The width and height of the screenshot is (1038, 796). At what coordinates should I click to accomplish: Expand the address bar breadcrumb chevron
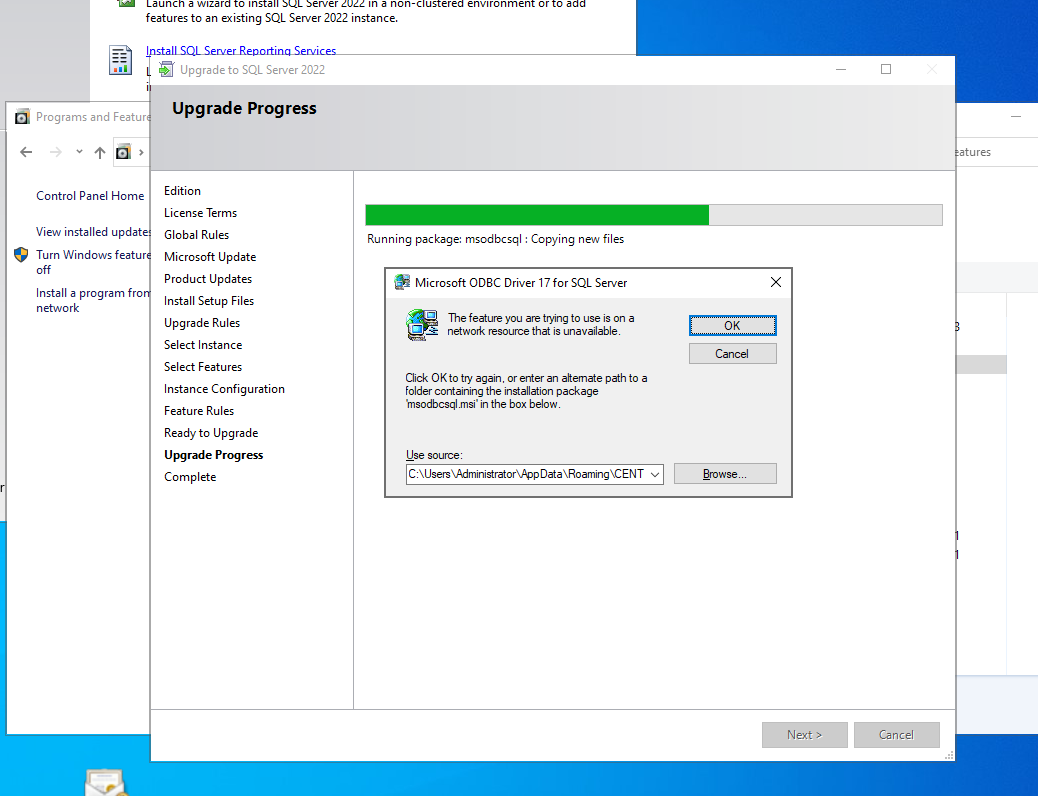(x=141, y=152)
